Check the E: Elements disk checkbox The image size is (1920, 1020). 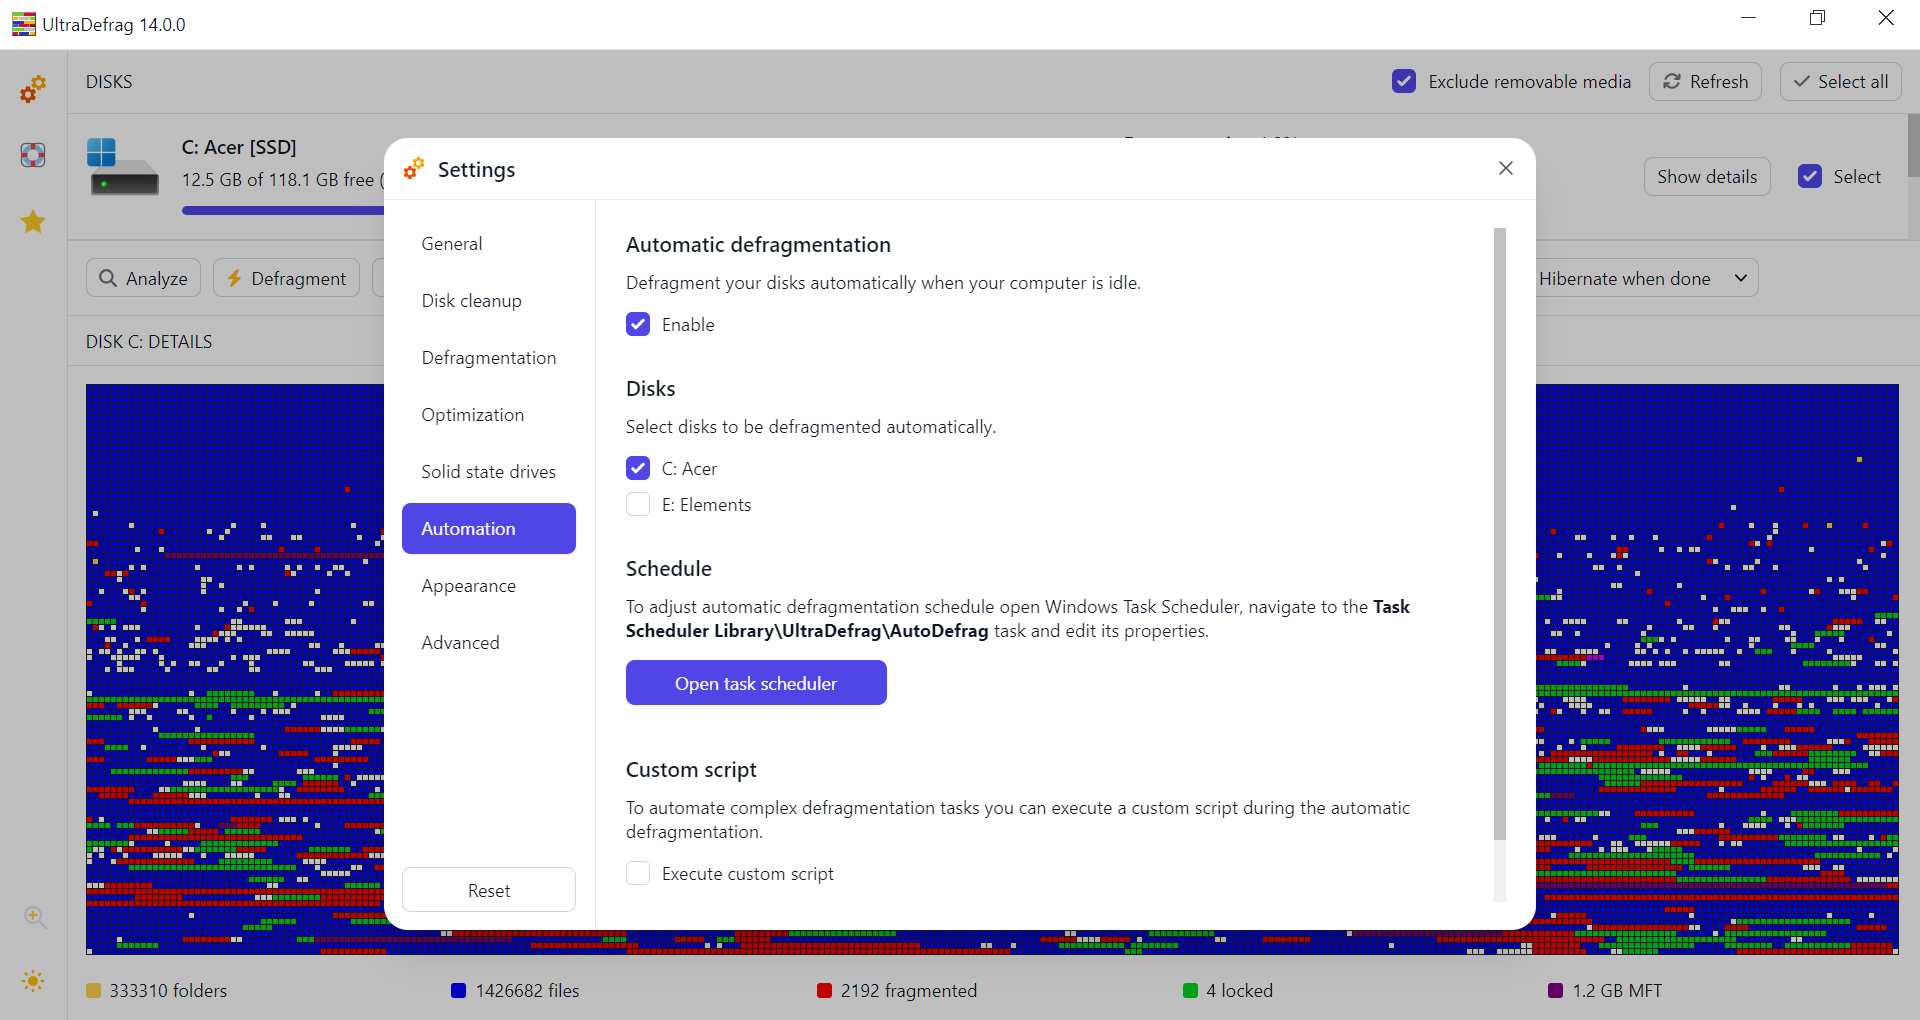[x=638, y=504]
